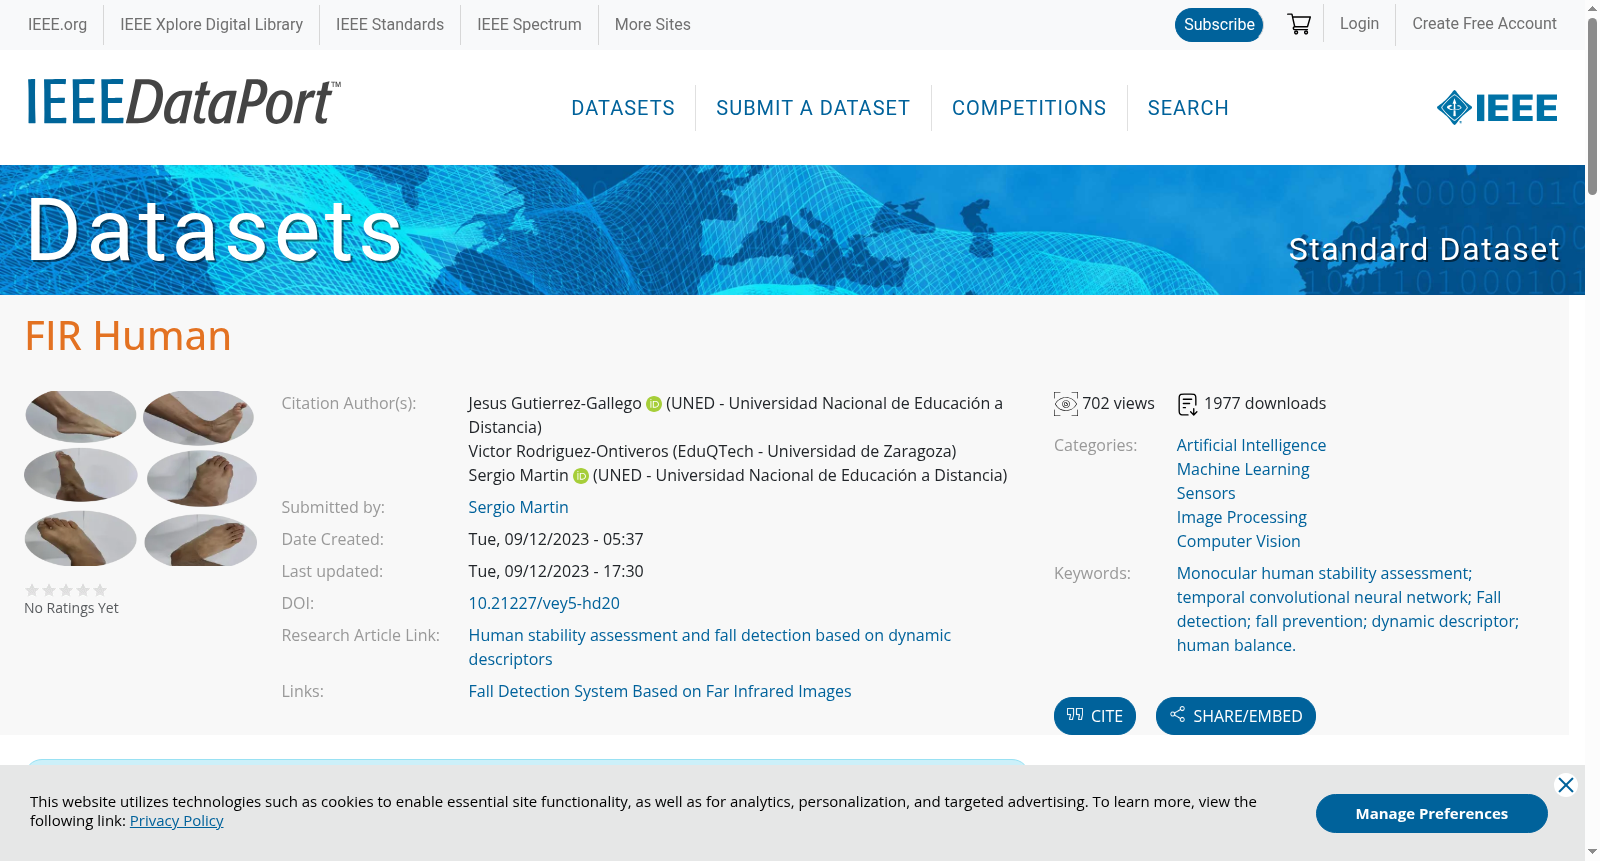Click the 'Standard Dataset' banner label
The height and width of the screenshot is (861, 1600).
pos(1424,249)
